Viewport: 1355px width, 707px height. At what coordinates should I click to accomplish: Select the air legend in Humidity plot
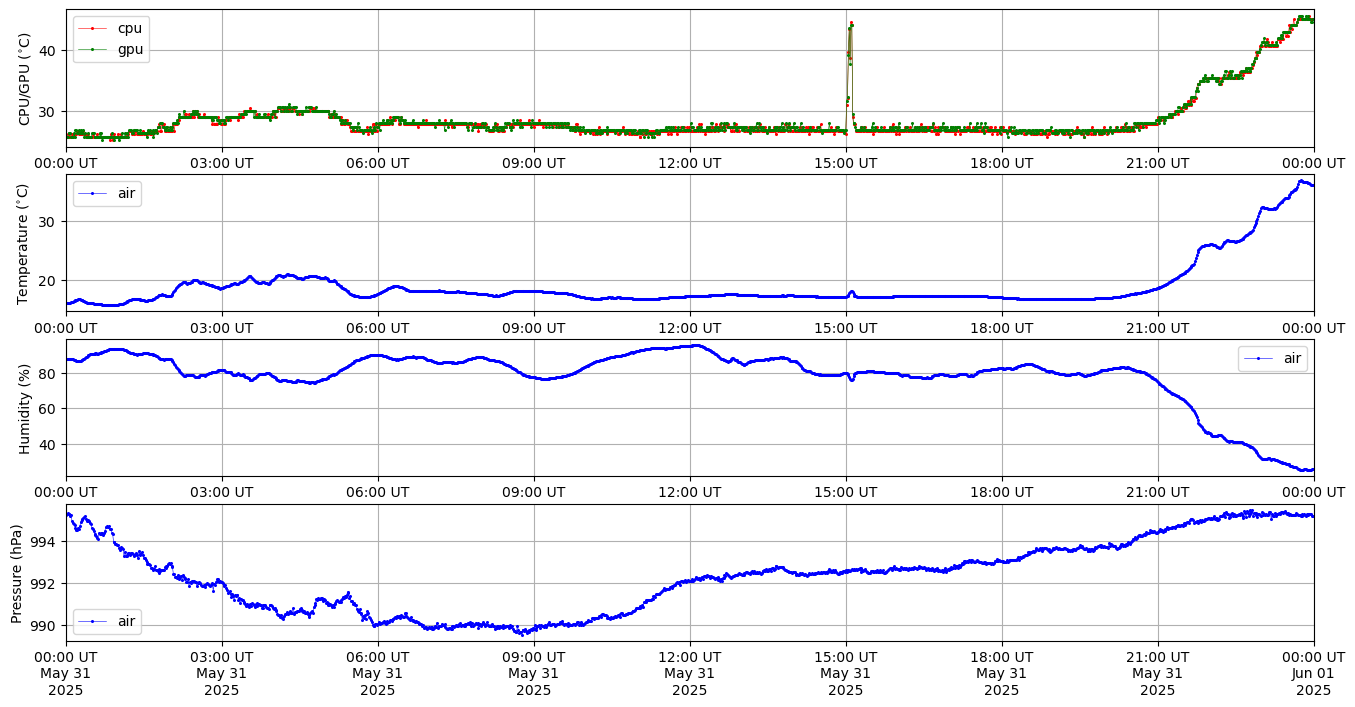pyautogui.click(x=1272, y=358)
